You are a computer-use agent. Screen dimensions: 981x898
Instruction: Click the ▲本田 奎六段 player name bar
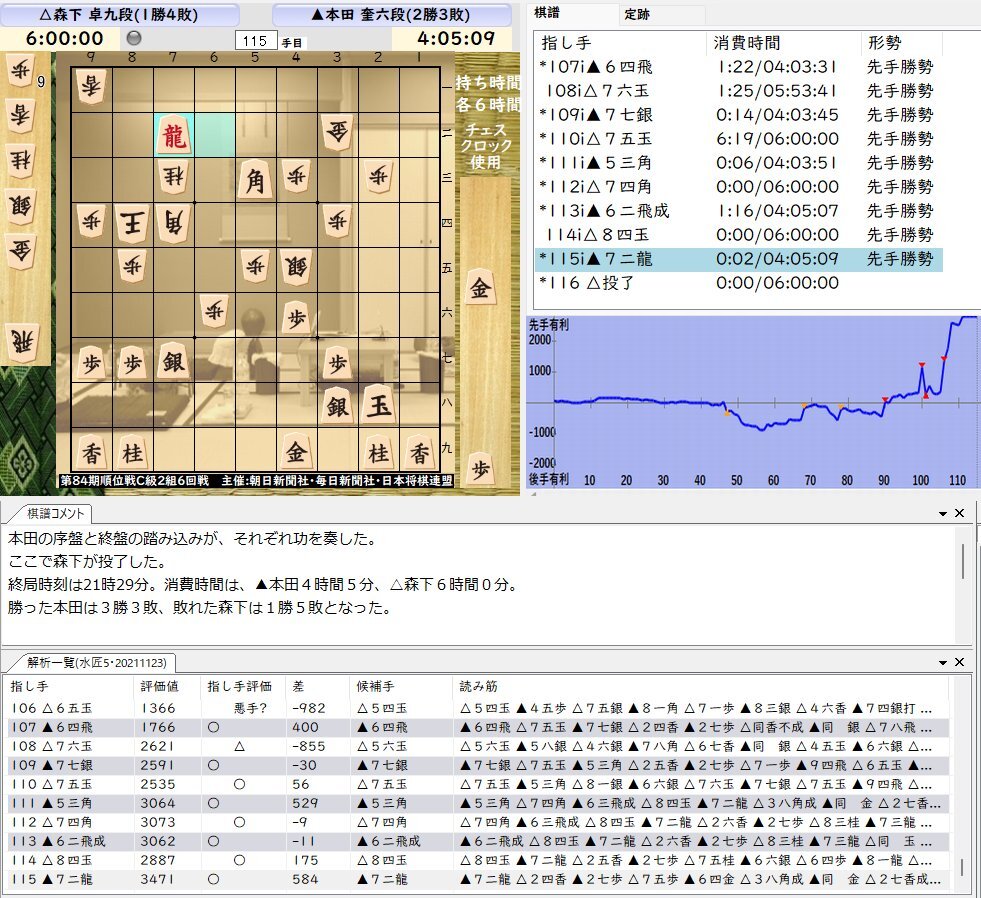pos(392,14)
